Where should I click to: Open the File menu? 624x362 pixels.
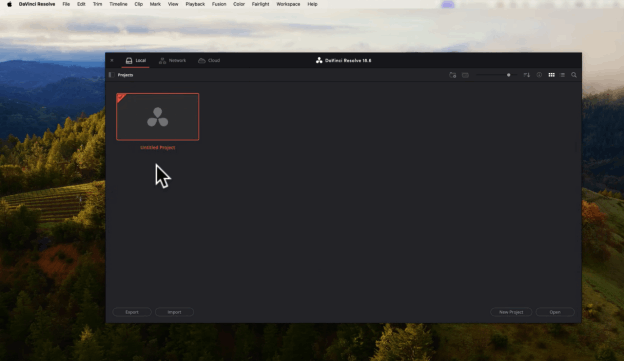[x=66, y=4]
